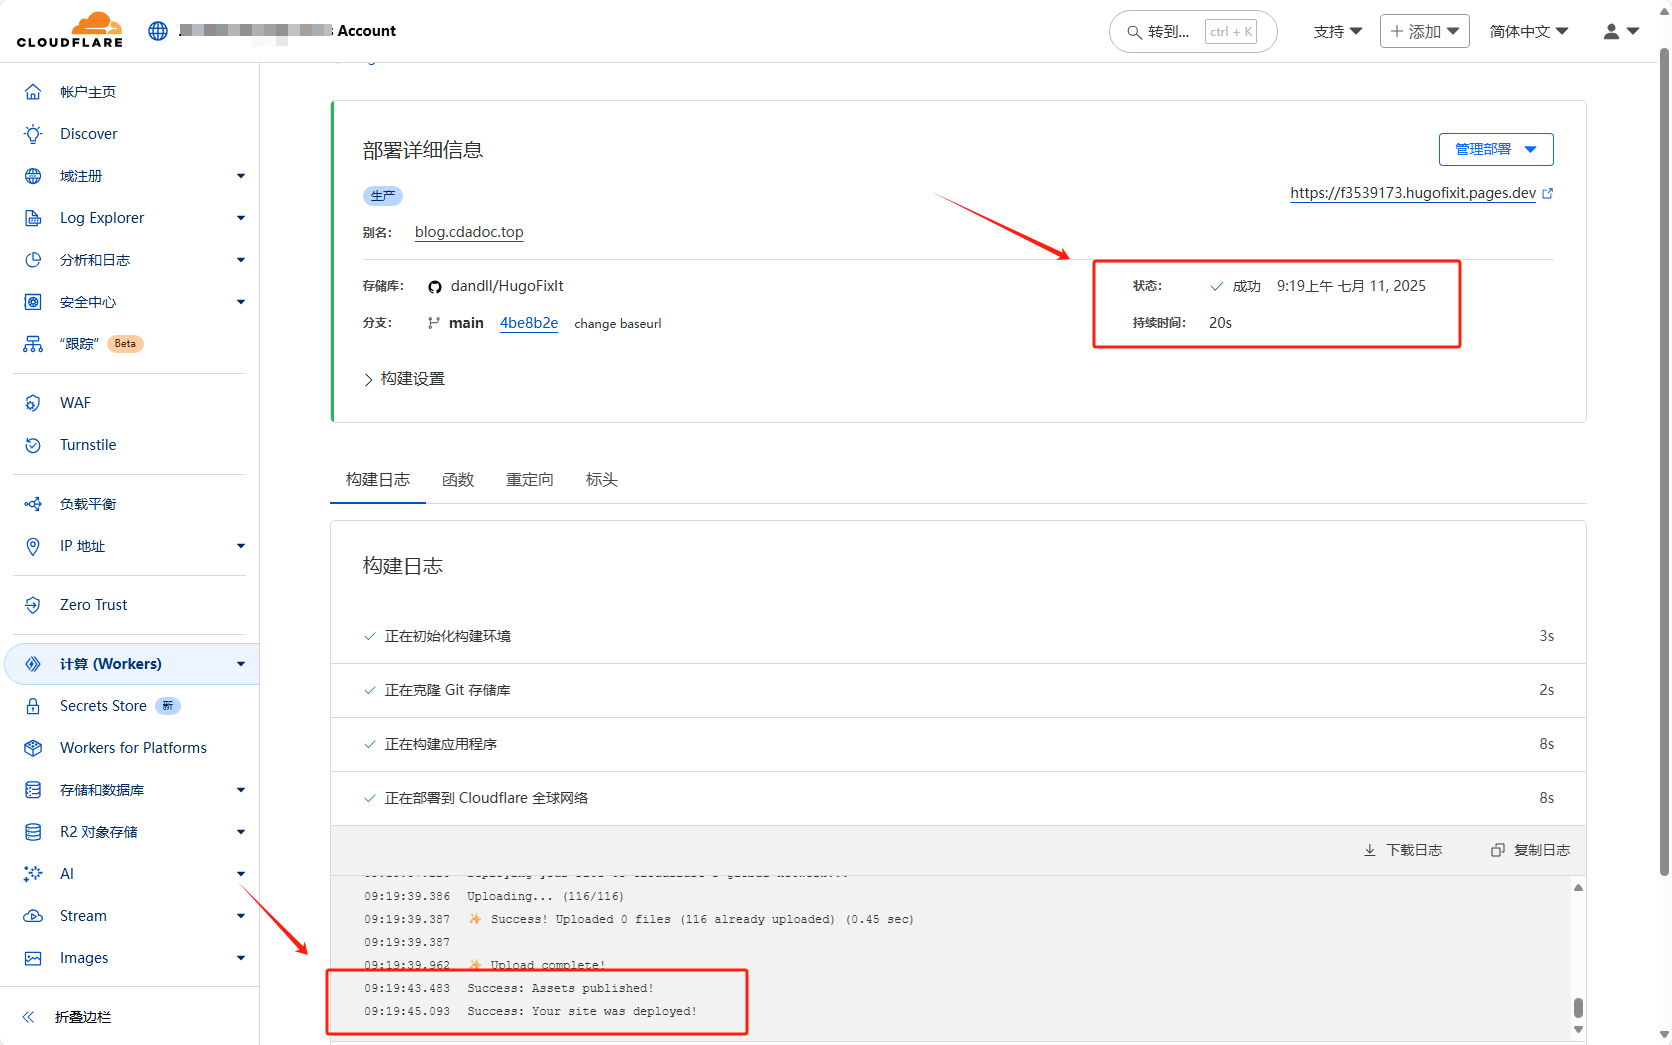The height and width of the screenshot is (1045, 1672).
Task: Click the WAF shield icon
Action: pos(33,403)
